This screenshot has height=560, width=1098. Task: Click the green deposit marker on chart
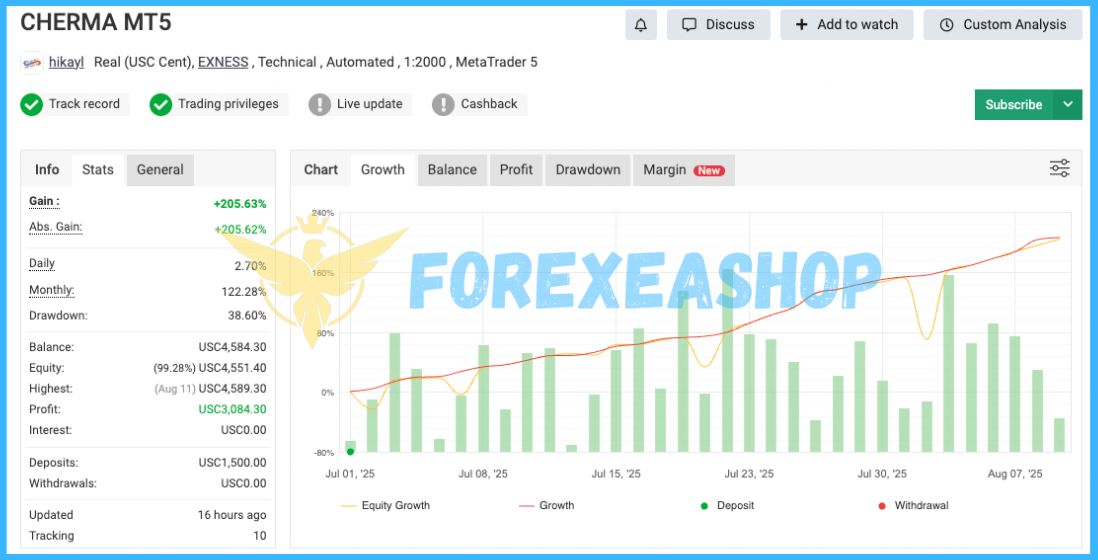(350, 452)
